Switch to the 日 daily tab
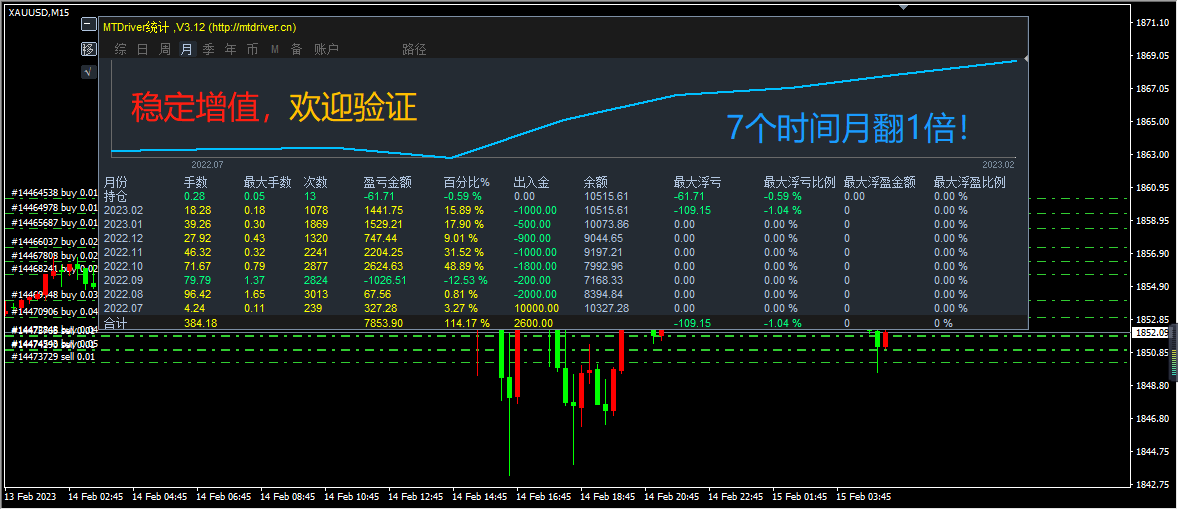Viewport: 1178px width, 510px height. coord(143,50)
